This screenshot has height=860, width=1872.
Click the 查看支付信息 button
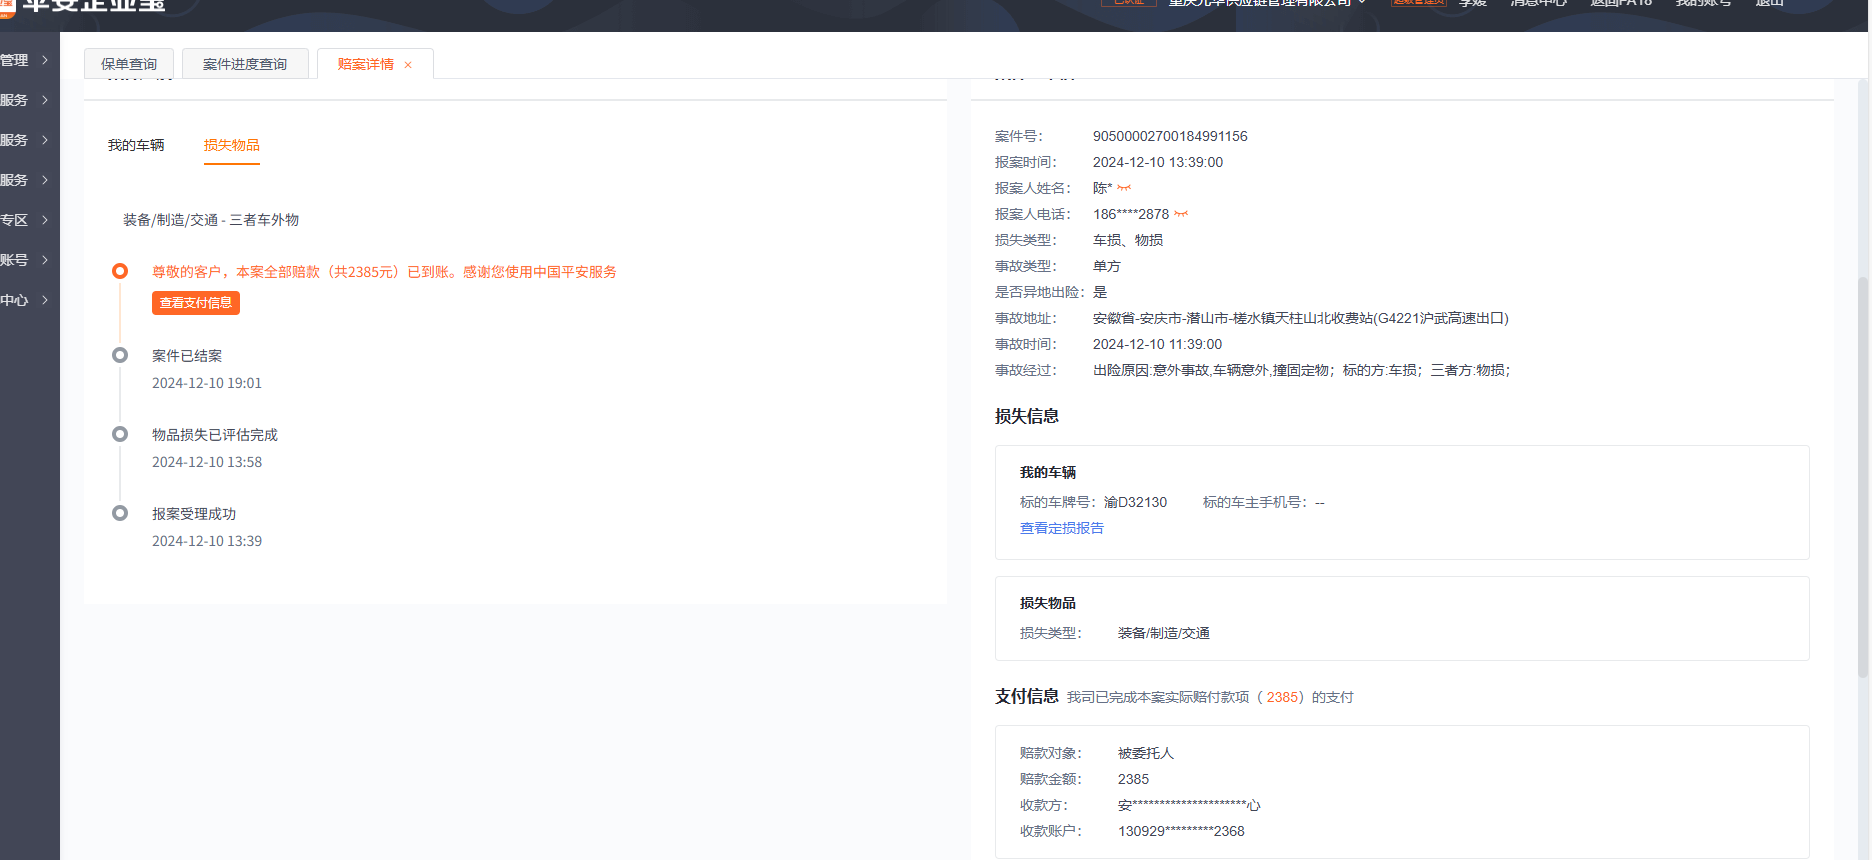tap(196, 303)
